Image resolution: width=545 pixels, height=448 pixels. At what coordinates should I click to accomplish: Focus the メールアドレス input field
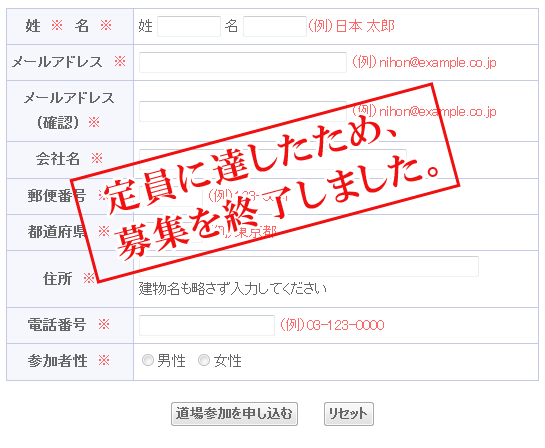pos(243,62)
